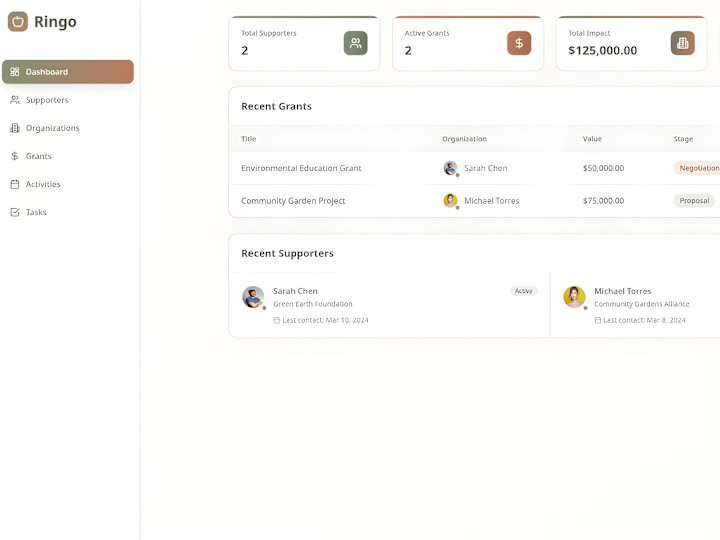Open the Activities sidebar item
Viewport: 720px width, 540px height.
pyautogui.click(x=68, y=184)
